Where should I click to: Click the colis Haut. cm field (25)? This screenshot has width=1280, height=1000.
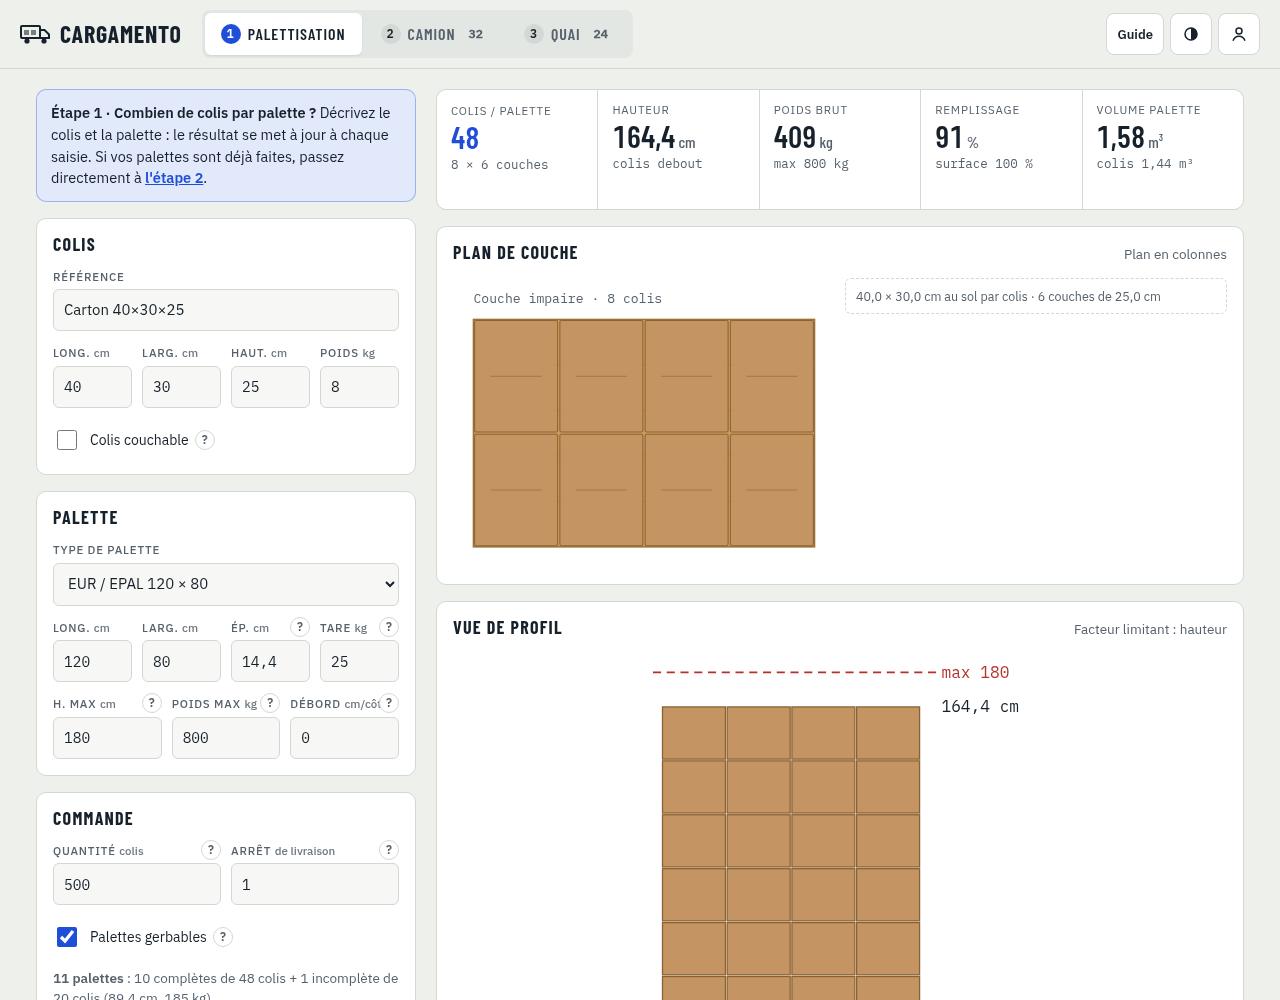pos(270,387)
